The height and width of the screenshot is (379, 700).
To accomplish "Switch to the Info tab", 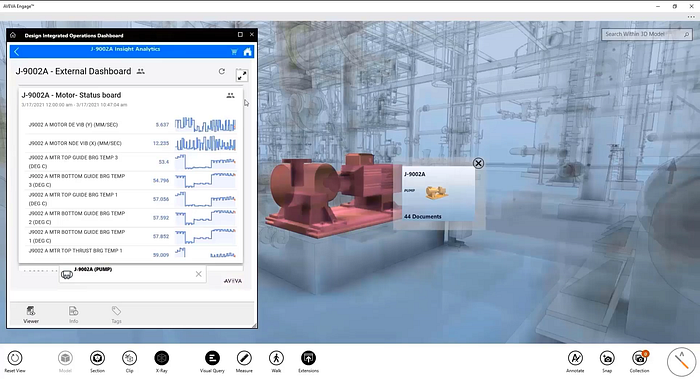I will tap(74, 314).
